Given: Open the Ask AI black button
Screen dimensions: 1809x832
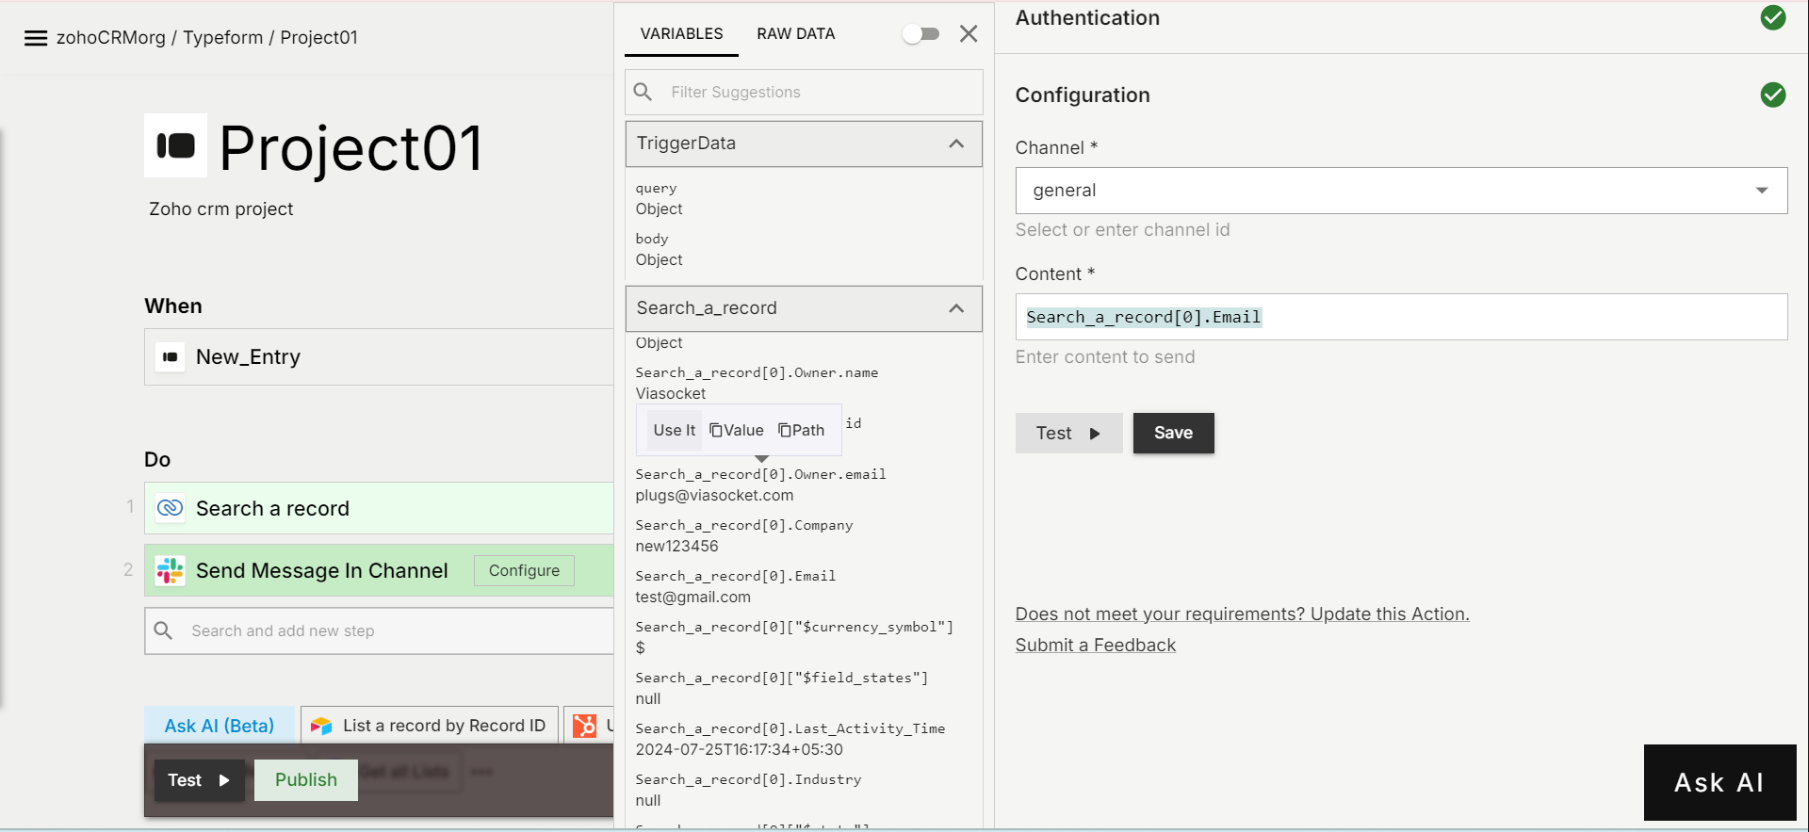Looking at the screenshot, I should coord(1719,783).
